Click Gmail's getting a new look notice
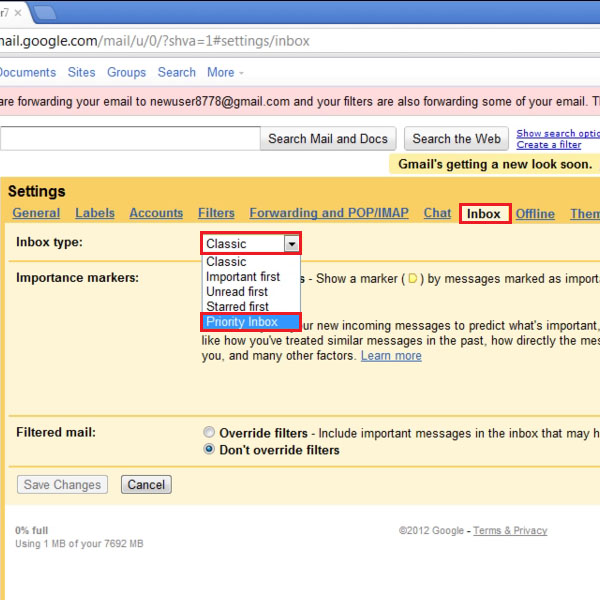The width and height of the screenshot is (600, 600). [x=495, y=164]
